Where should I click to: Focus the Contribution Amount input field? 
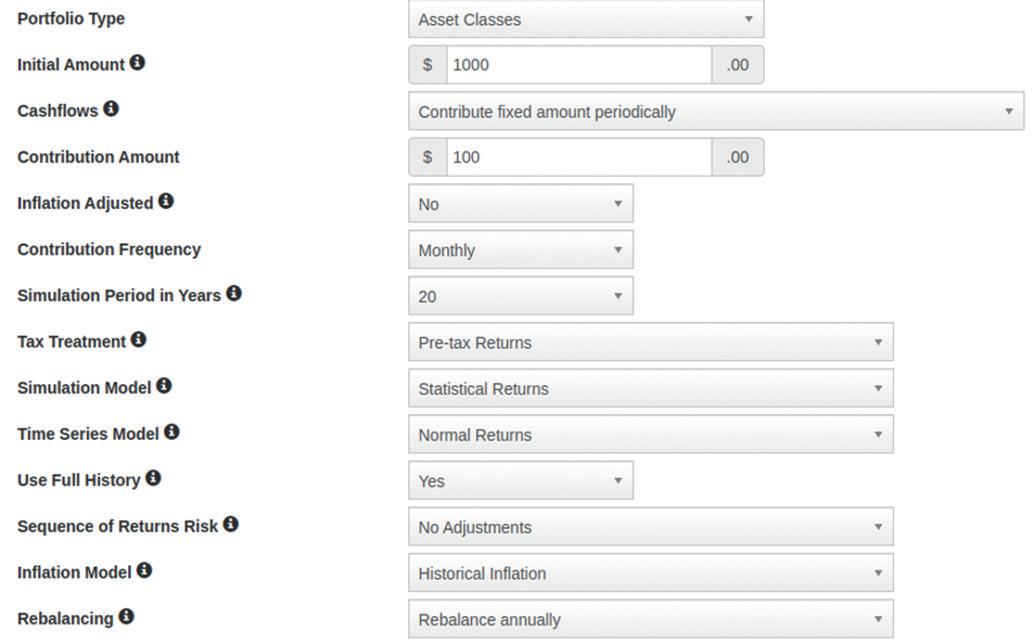tap(579, 157)
